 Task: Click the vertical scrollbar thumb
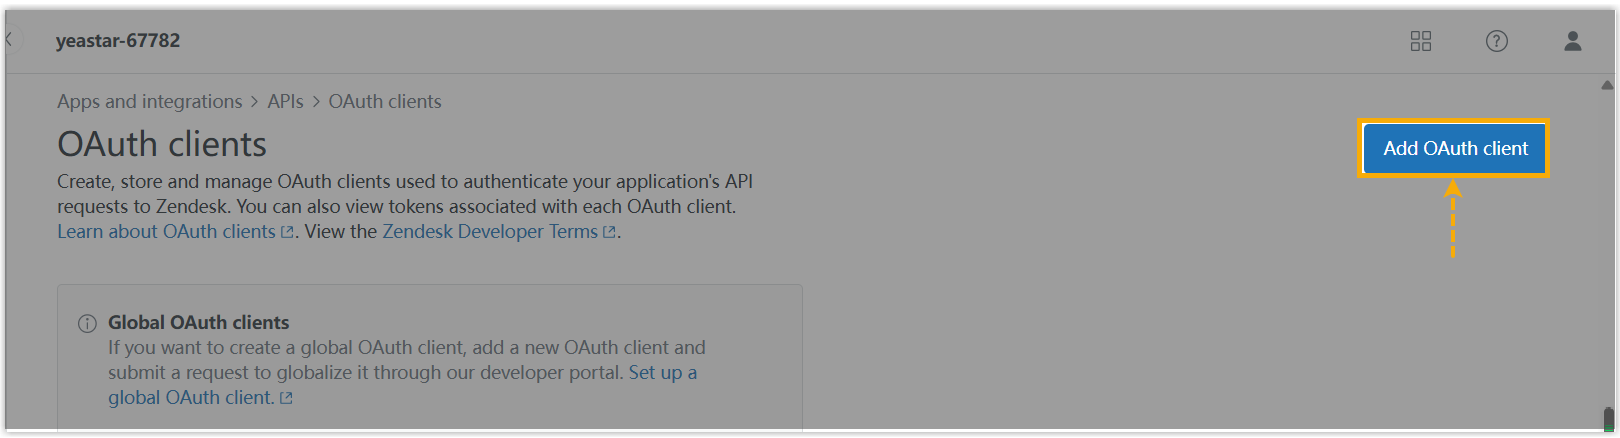pyautogui.click(x=1608, y=418)
